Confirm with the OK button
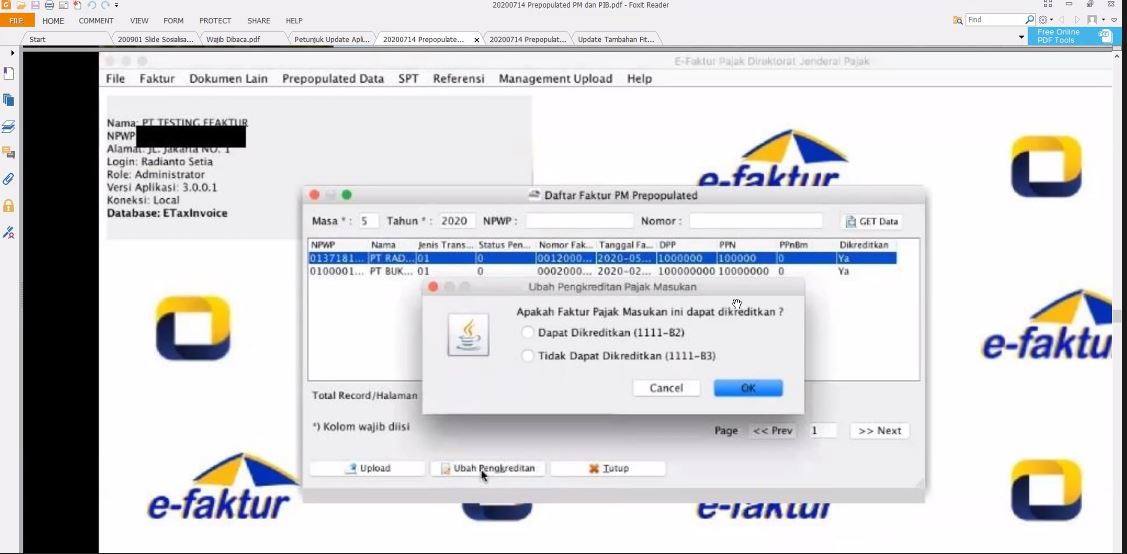The width and height of the screenshot is (1127, 554). (x=747, y=388)
